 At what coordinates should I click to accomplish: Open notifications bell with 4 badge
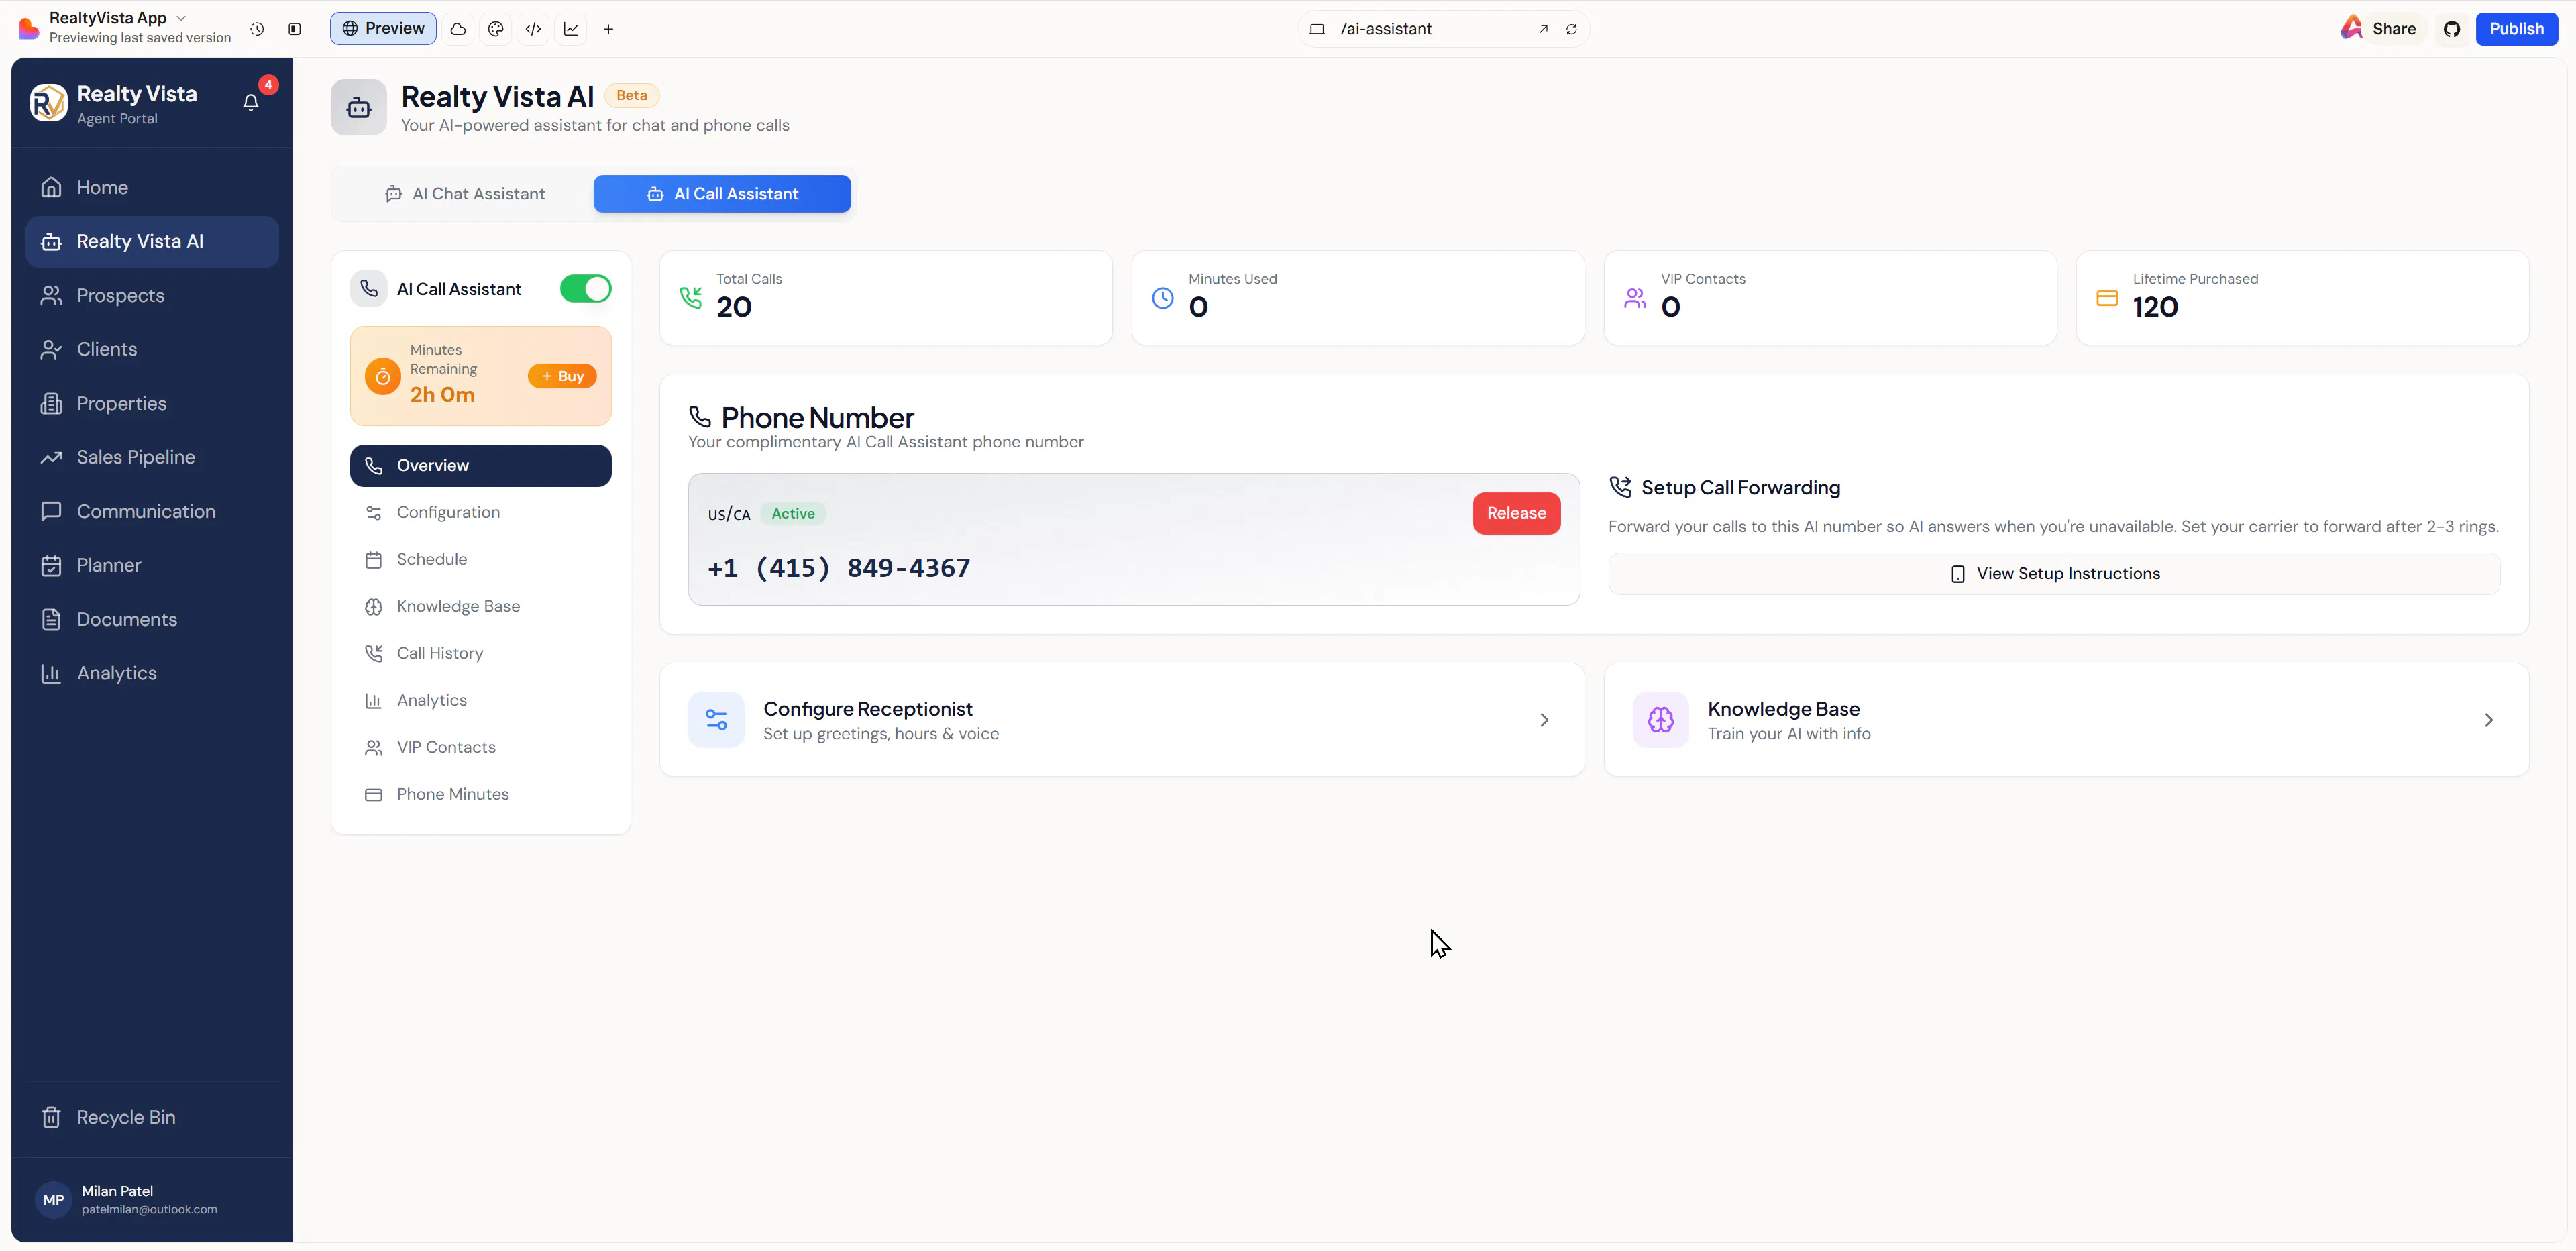point(251,101)
